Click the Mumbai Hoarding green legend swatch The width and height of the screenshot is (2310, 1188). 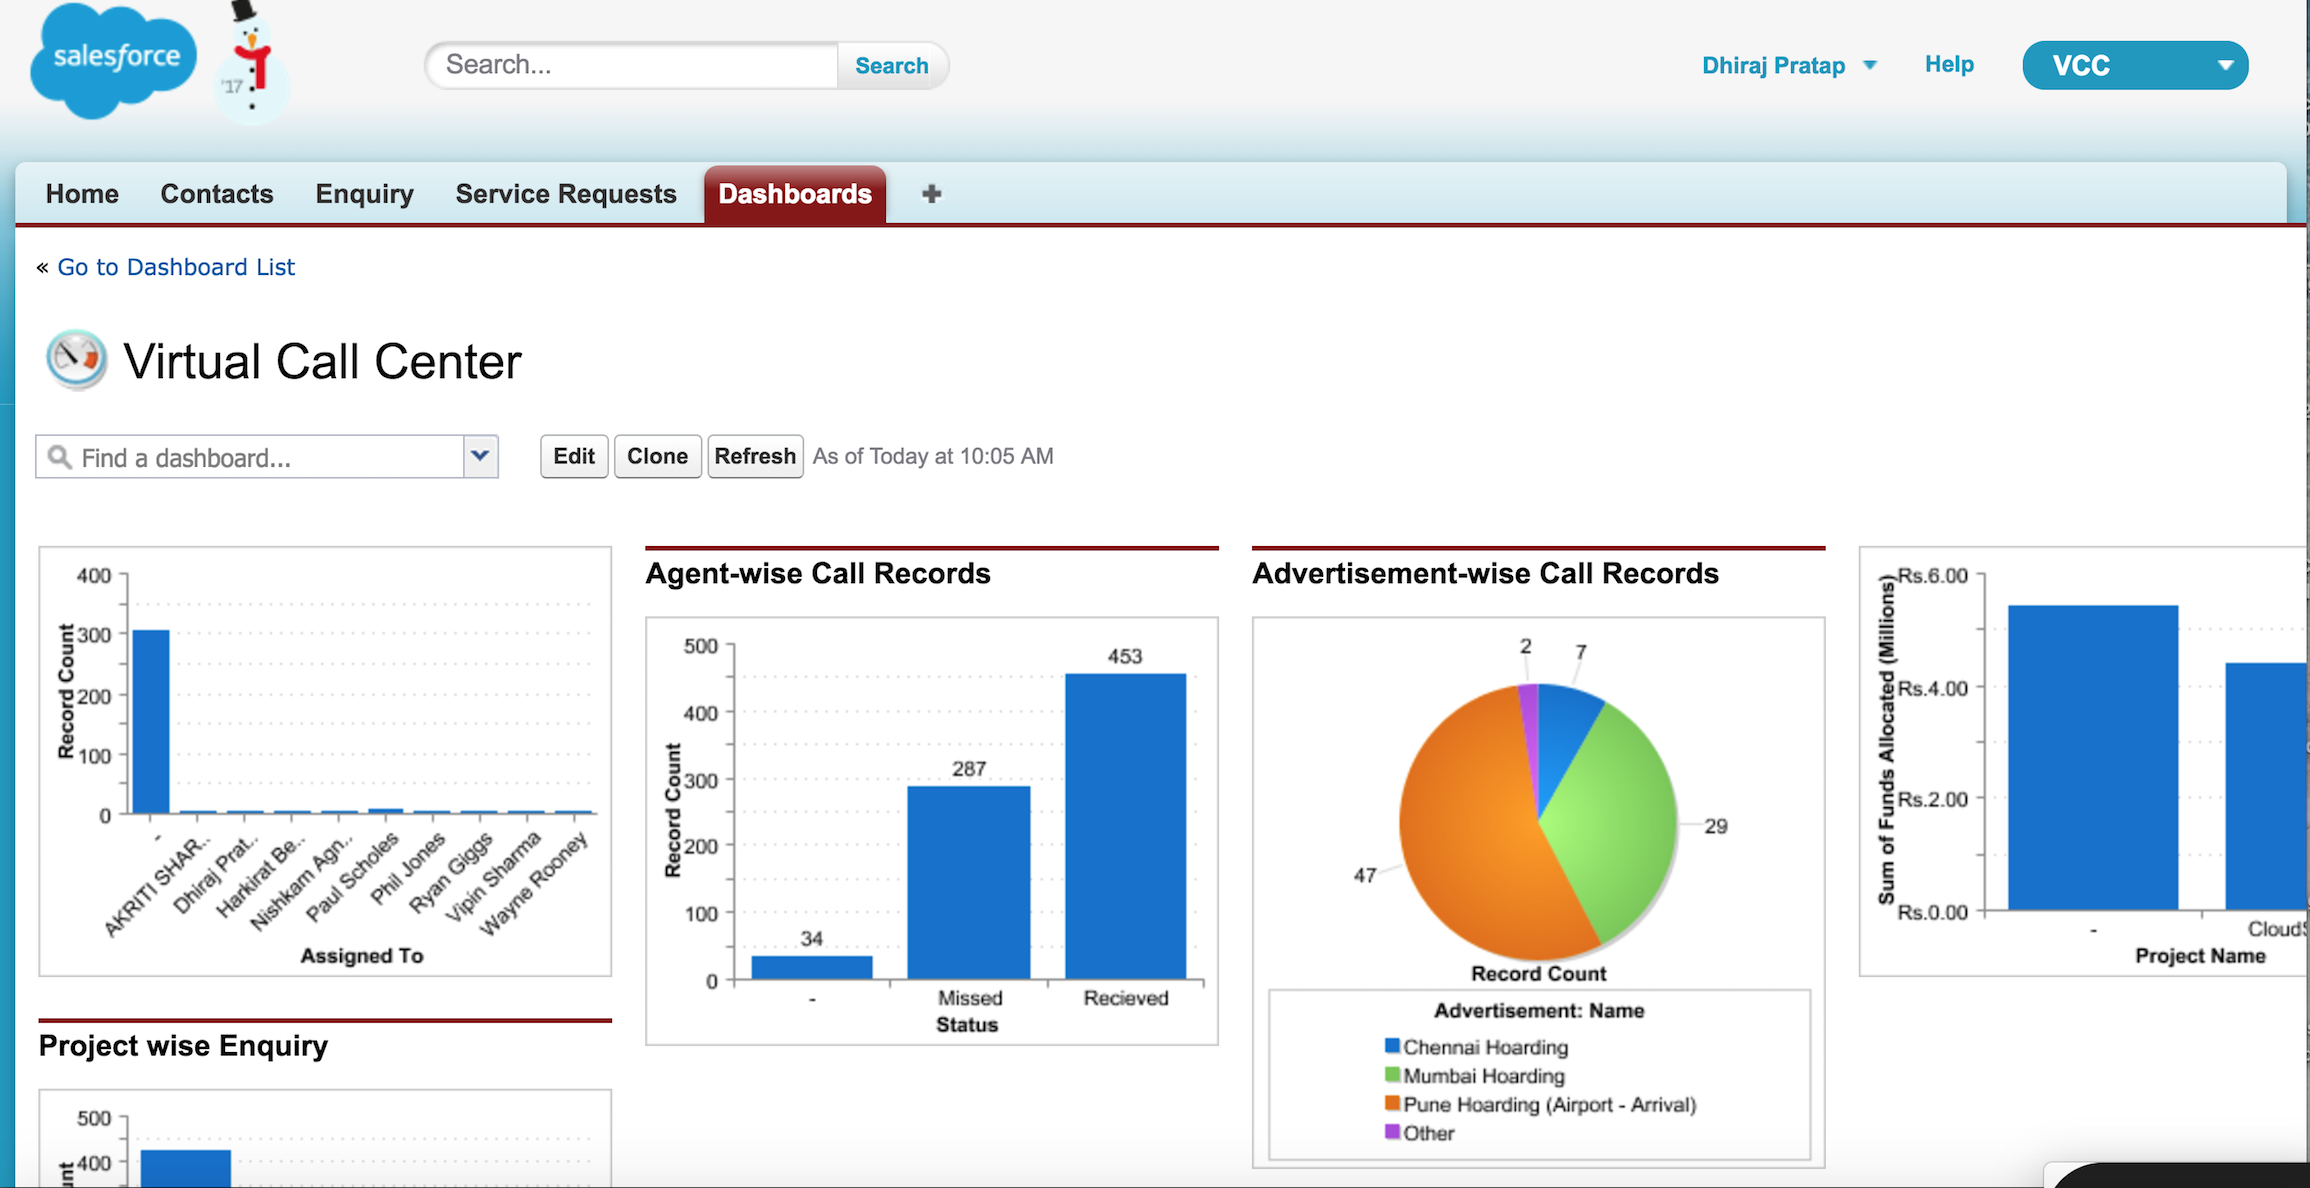click(1391, 1075)
